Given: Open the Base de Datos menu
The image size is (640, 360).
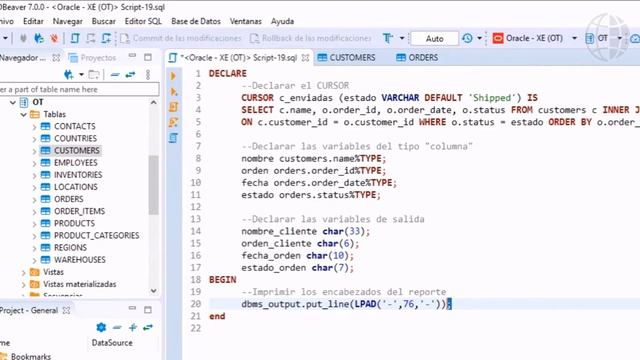Looking at the screenshot, I should 196,21.
